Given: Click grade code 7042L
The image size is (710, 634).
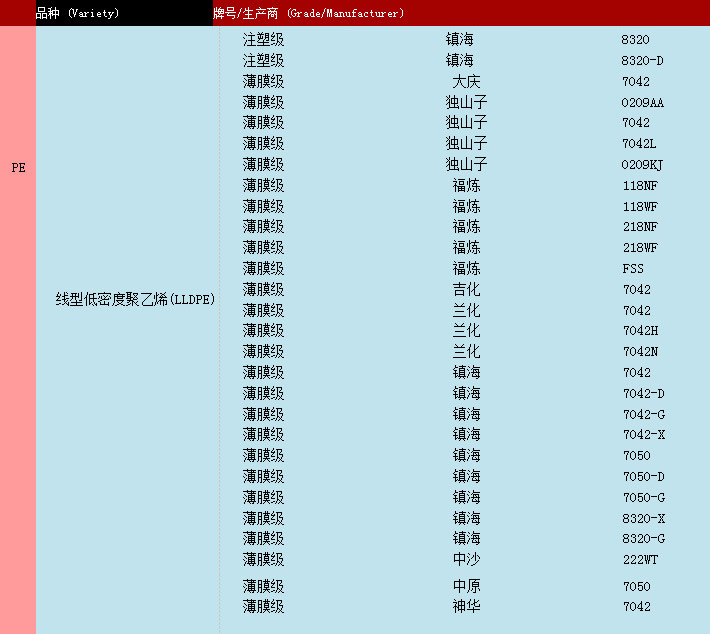Looking at the screenshot, I should tap(639, 144).
